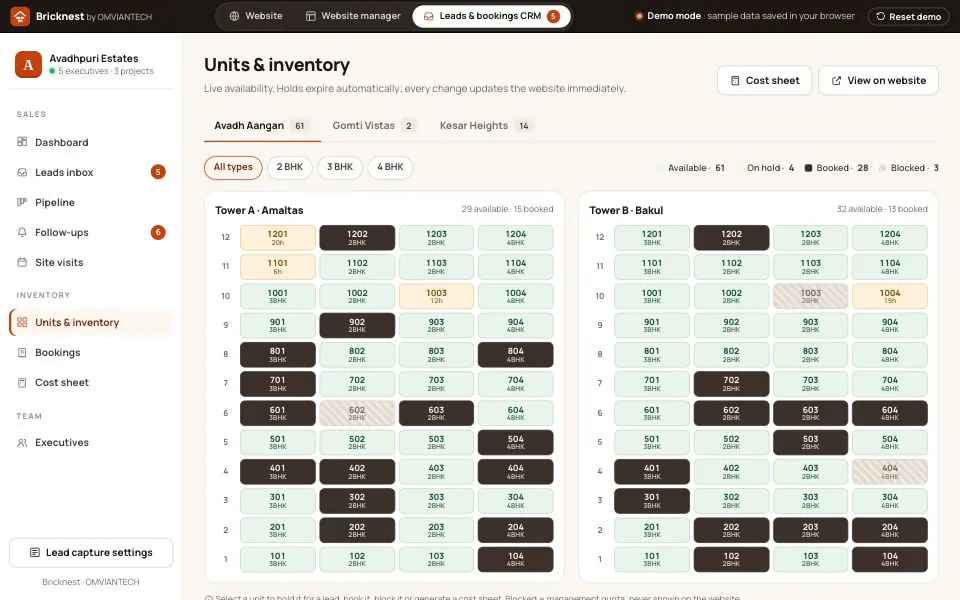
Task: Click the Website manager layout icon
Action: (310, 16)
